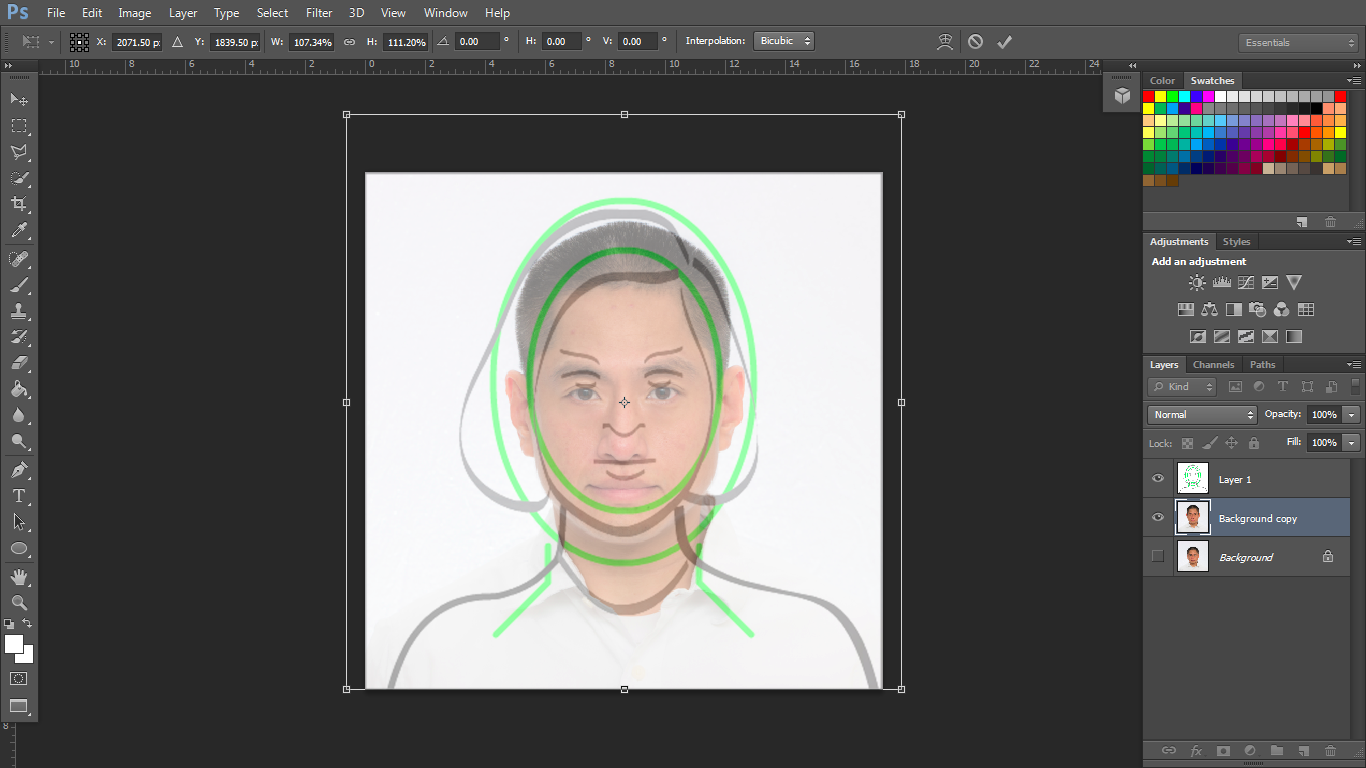Open the Levels adjustment
The height and width of the screenshot is (768, 1366).
click(x=1221, y=282)
